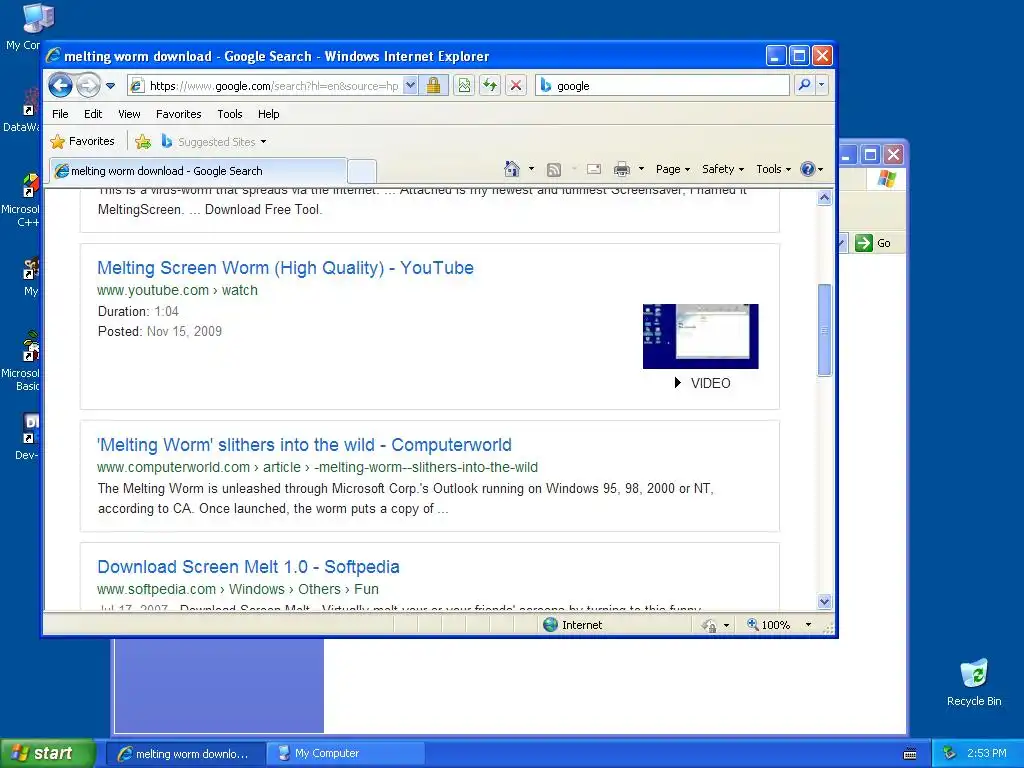The height and width of the screenshot is (768, 1024).
Task: Click the Print icon
Action: click(x=622, y=170)
